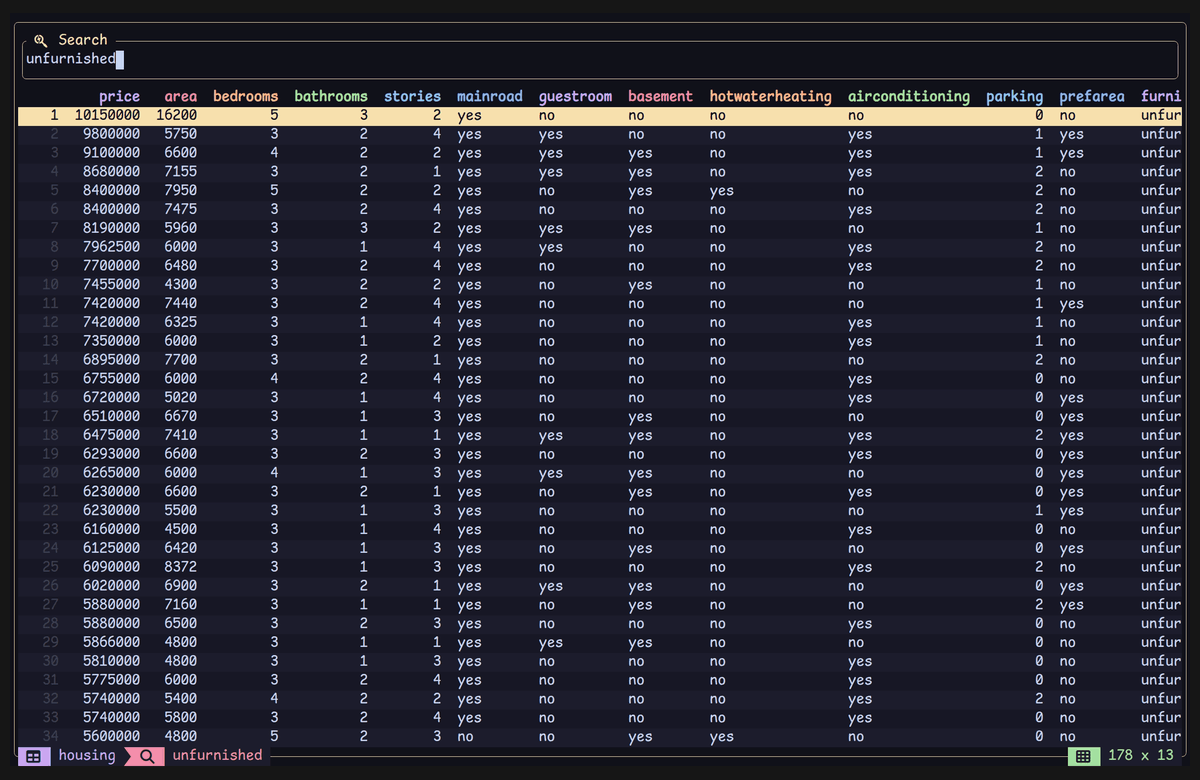Select the area cell 6420

click(x=181, y=548)
